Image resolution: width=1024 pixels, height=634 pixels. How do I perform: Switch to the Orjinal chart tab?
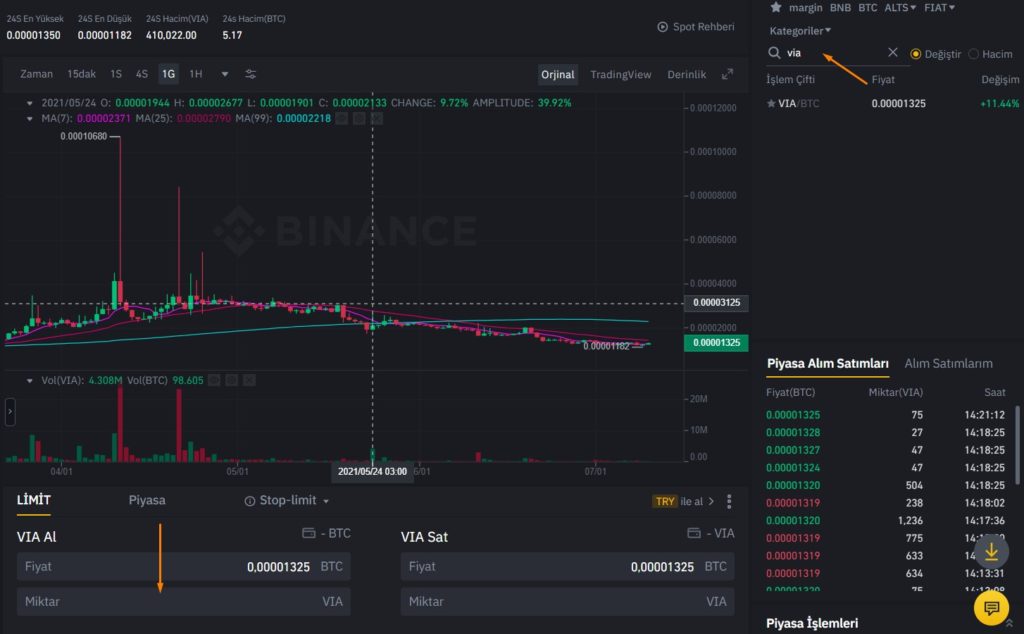pos(558,74)
